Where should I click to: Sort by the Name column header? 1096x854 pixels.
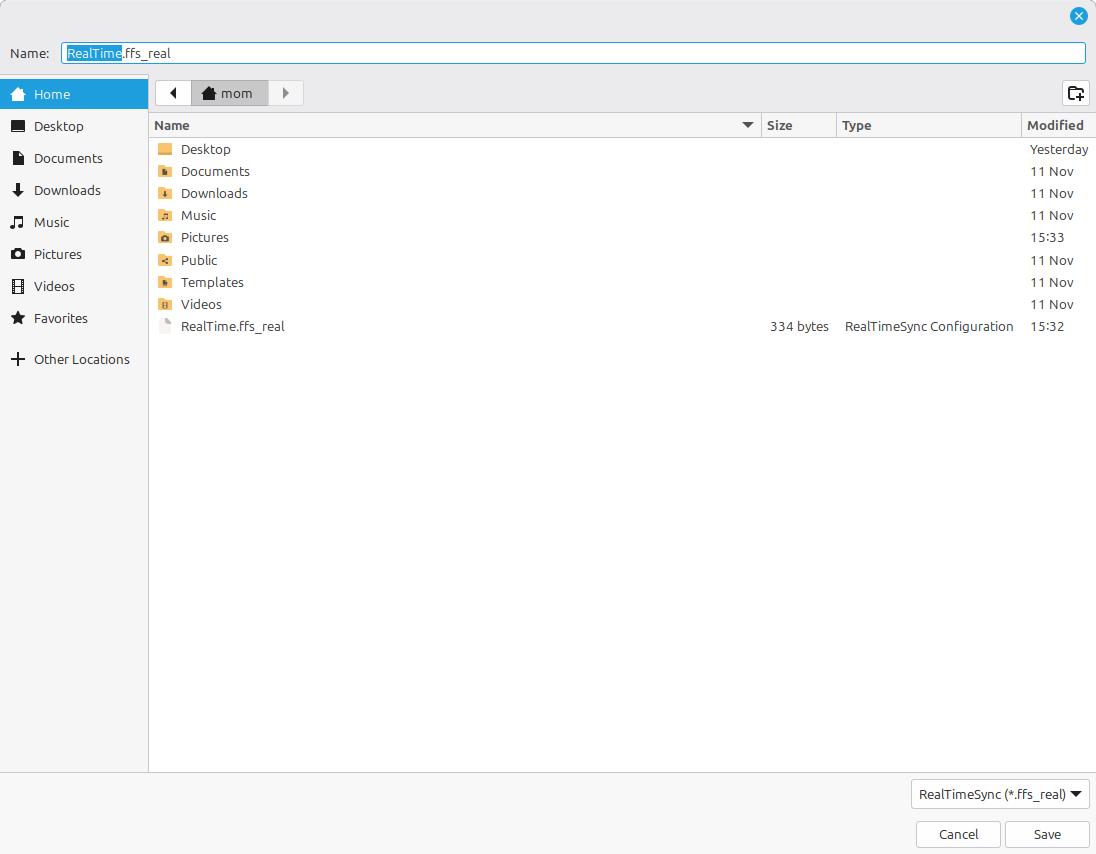[455, 125]
